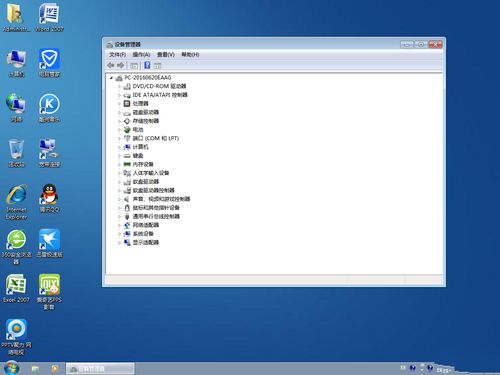The height and width of the screenshot is (375, 500).
Task: Expand the IDE ATA/ATAPI 控制器 node
Action: [119, 95]
